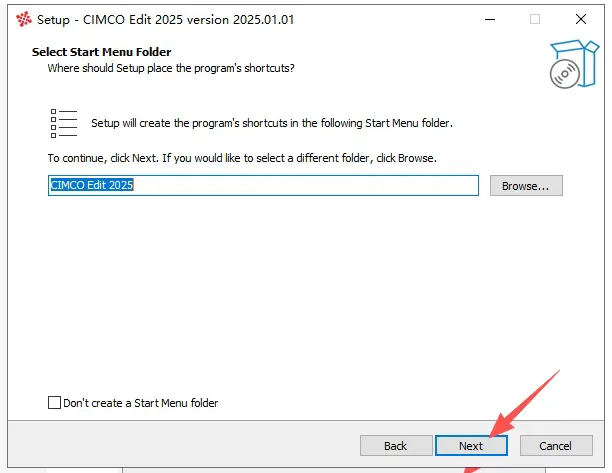Close the Setup window
The width and height of the screenshot is (612, 473).
pos(581,19)
